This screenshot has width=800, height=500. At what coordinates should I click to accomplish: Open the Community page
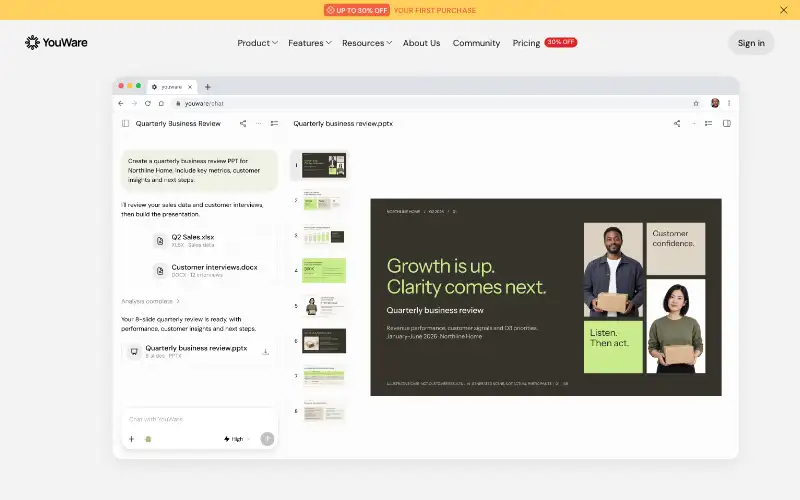476,43
